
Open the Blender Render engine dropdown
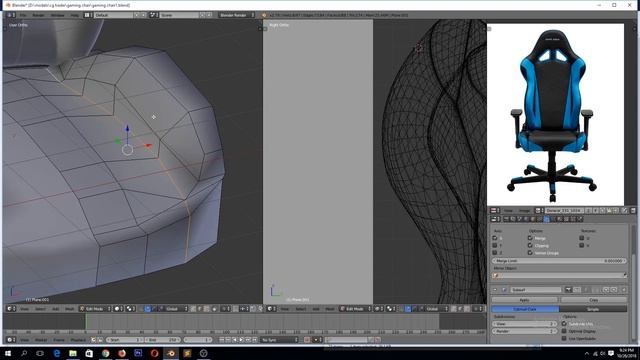click(236, 15)
